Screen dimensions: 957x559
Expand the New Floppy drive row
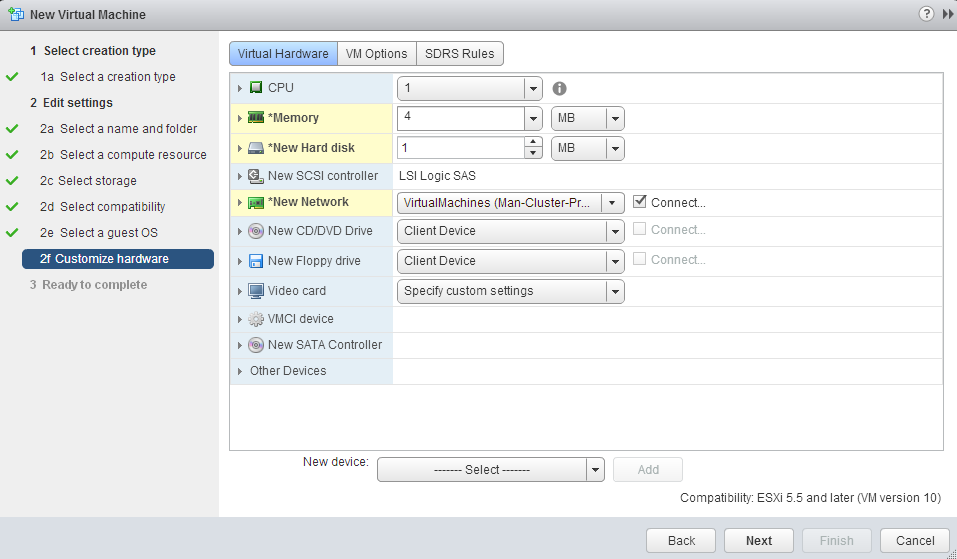point(239,261)
